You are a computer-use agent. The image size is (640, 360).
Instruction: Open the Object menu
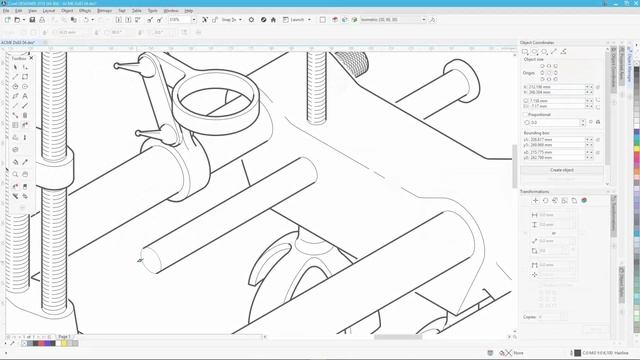click(67, 11)
